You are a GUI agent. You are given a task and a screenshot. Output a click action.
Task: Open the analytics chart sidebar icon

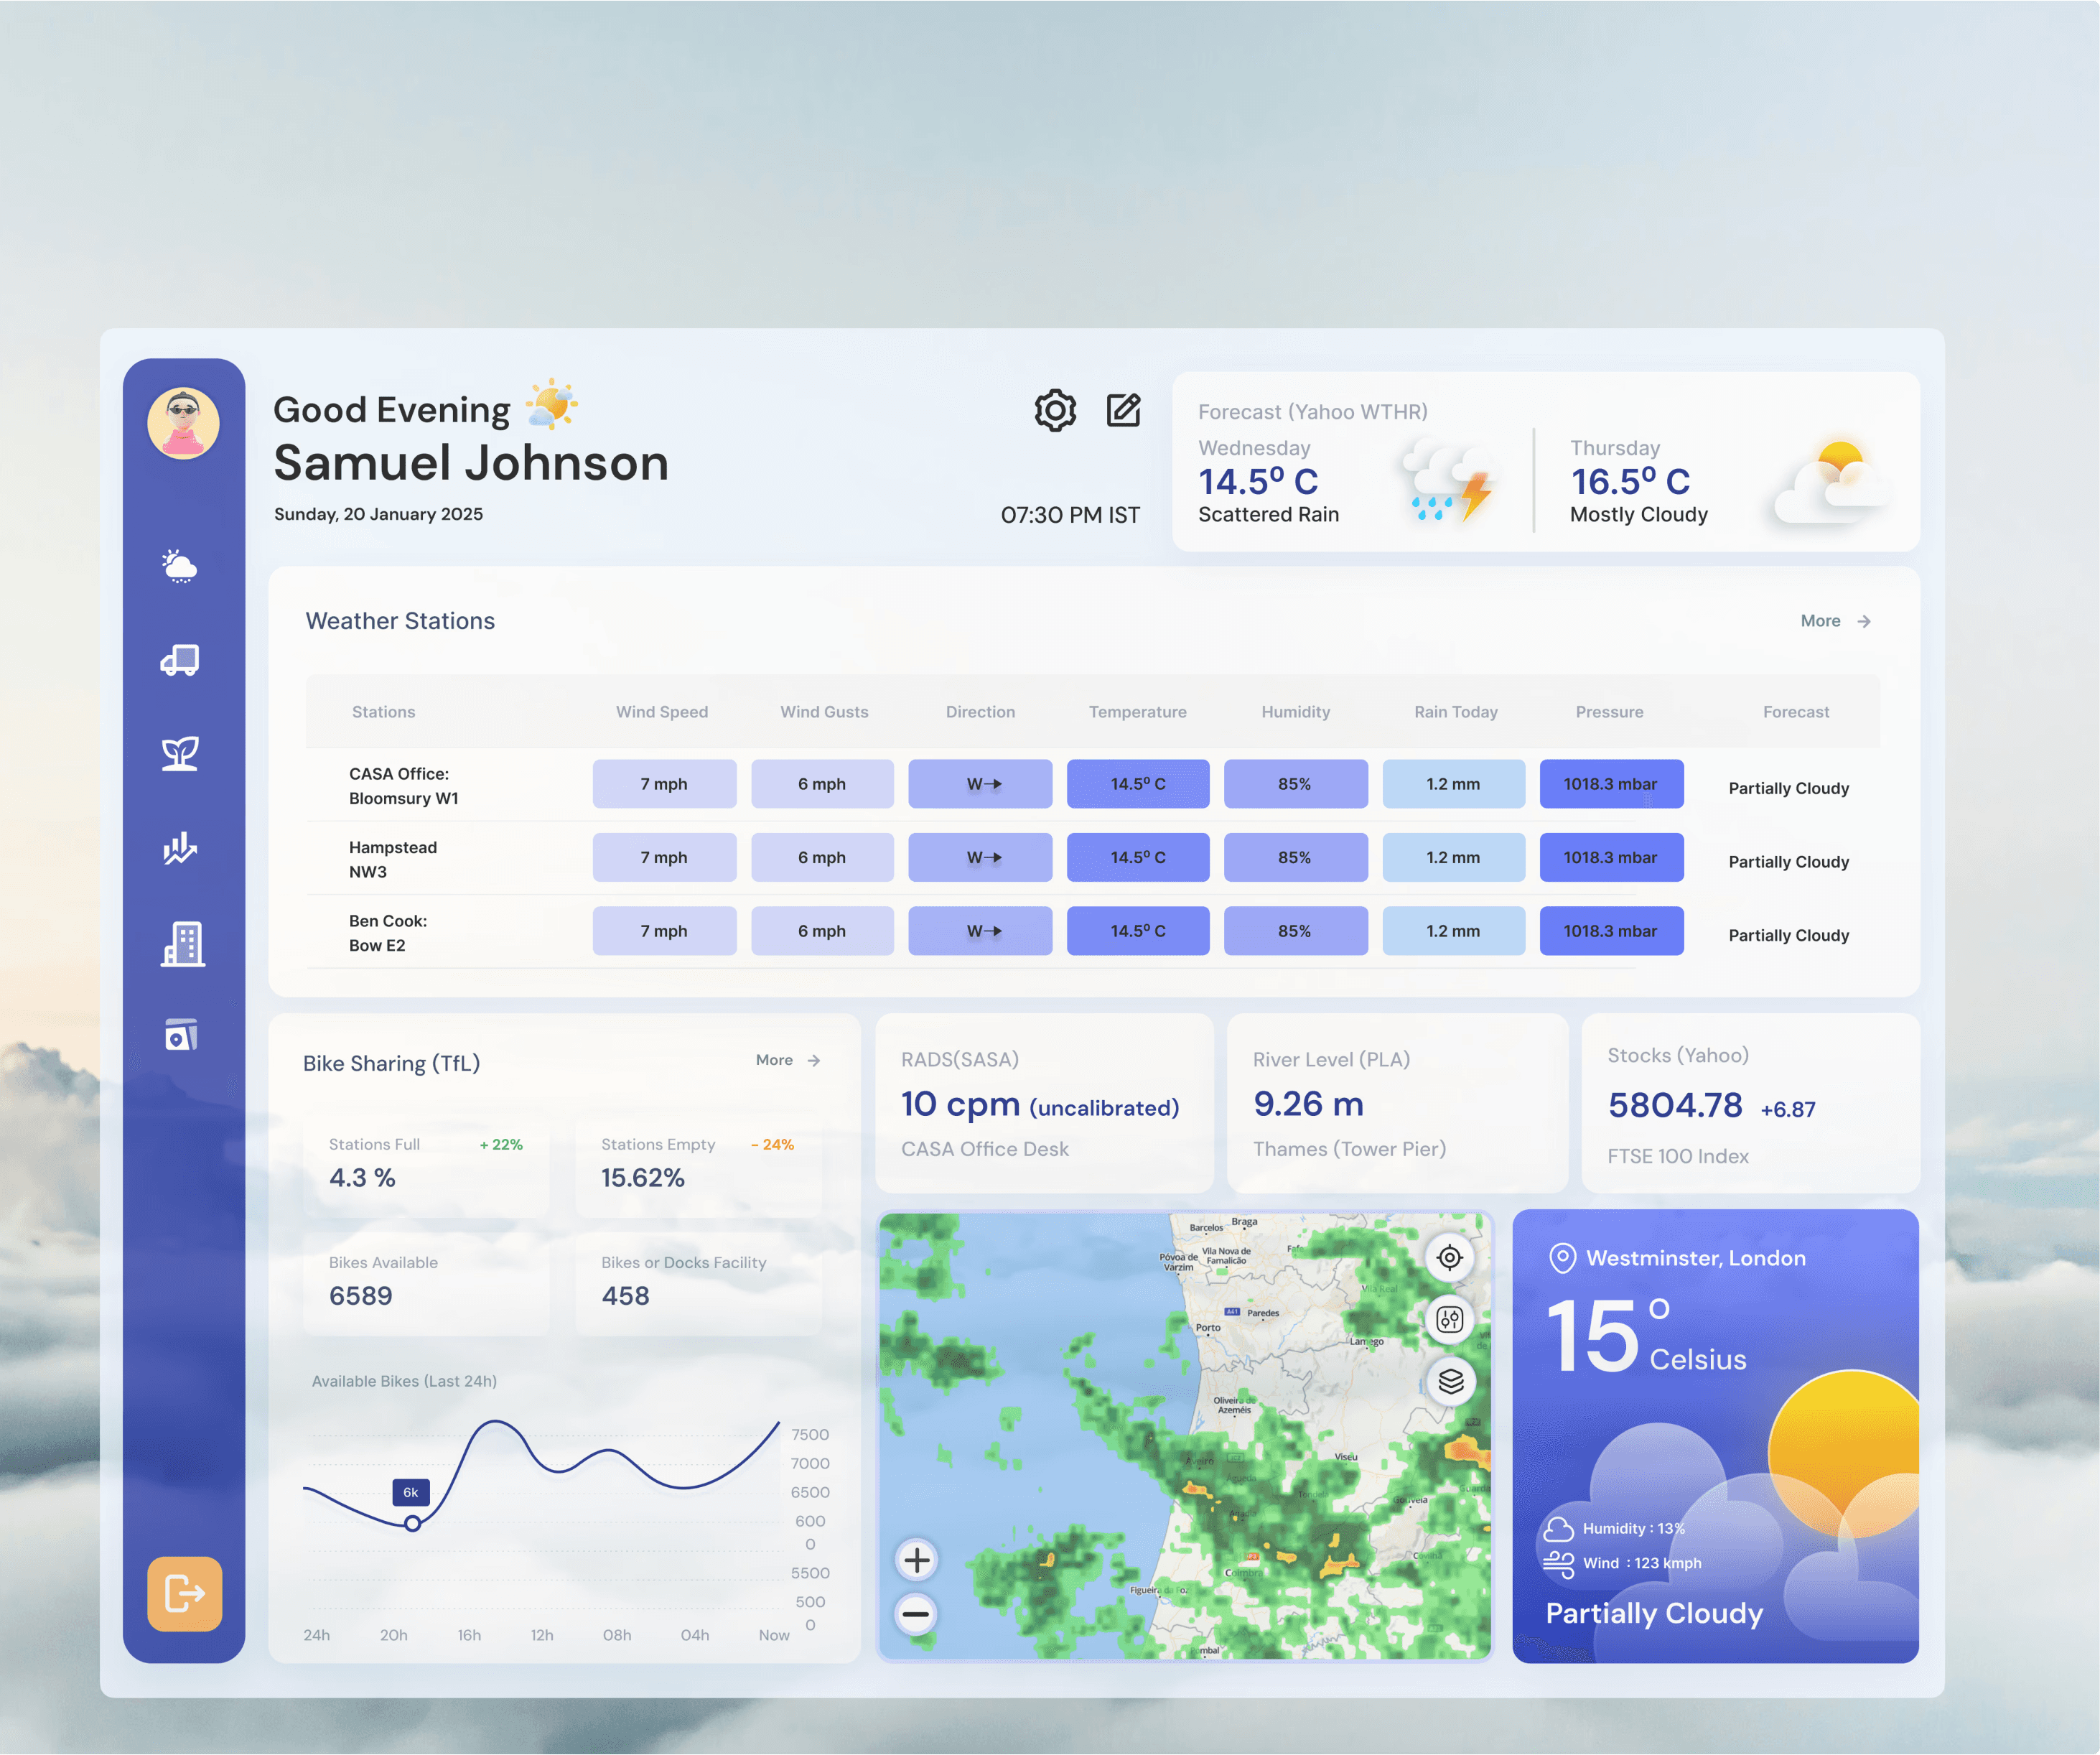pyautogui.click(x=180, y=848)
